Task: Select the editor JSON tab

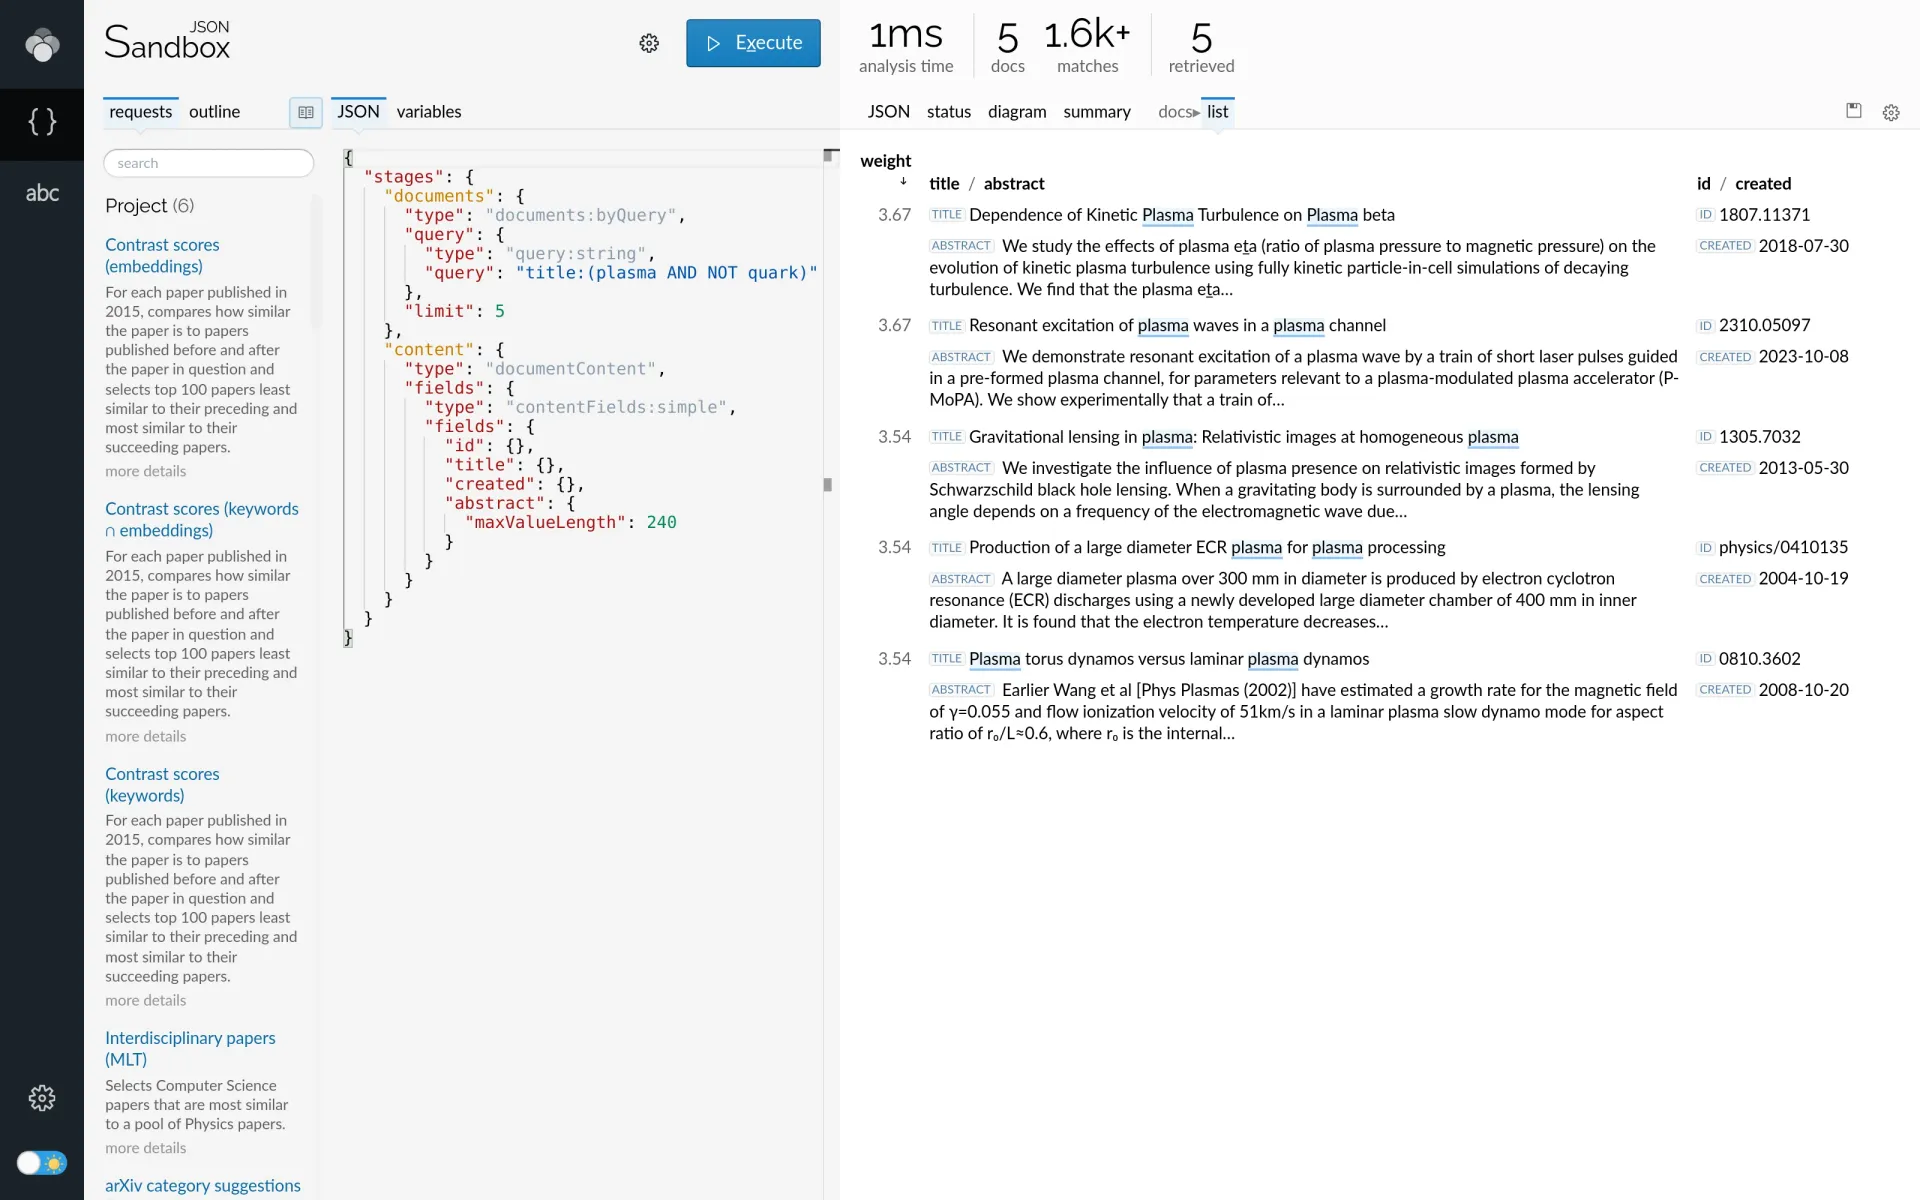Action: pyautogui.click(x=358, y=112)
